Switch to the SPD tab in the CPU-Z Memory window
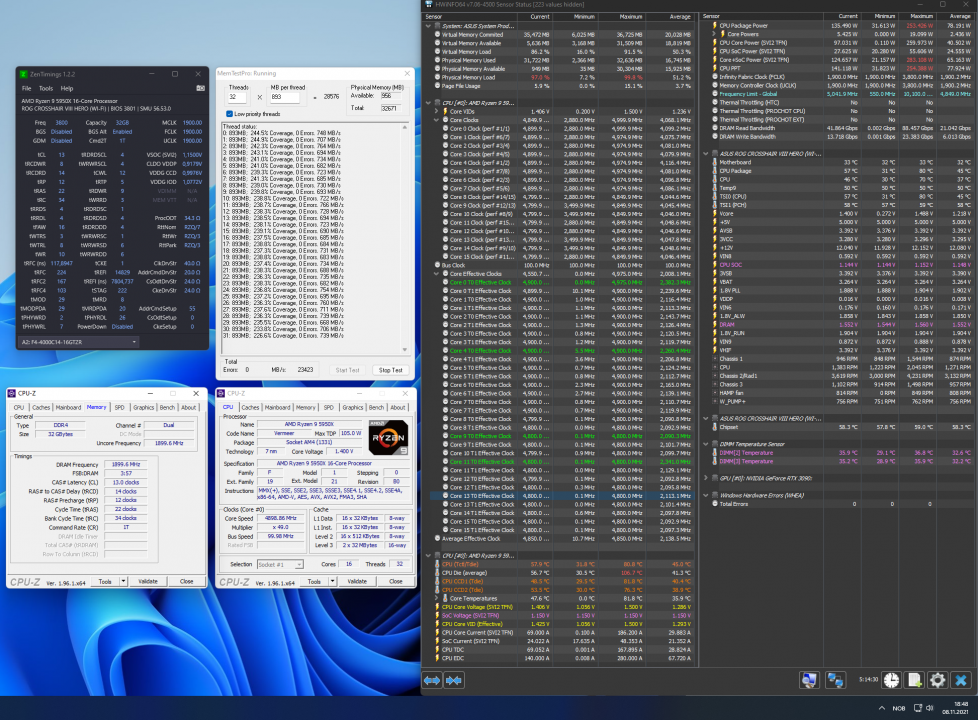 pos(120,407)
